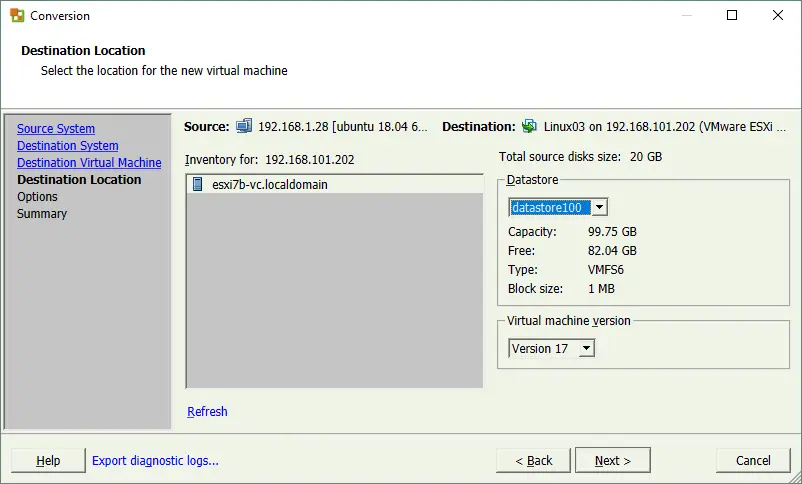Close the Conversion window
This screenshot has width=802, height=484.
[x=778, y=15]
